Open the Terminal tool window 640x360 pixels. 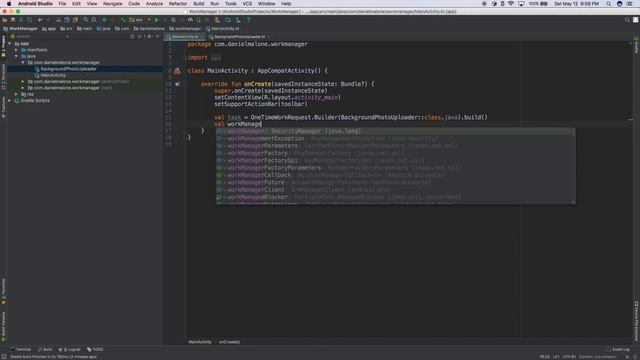[21, 349]
